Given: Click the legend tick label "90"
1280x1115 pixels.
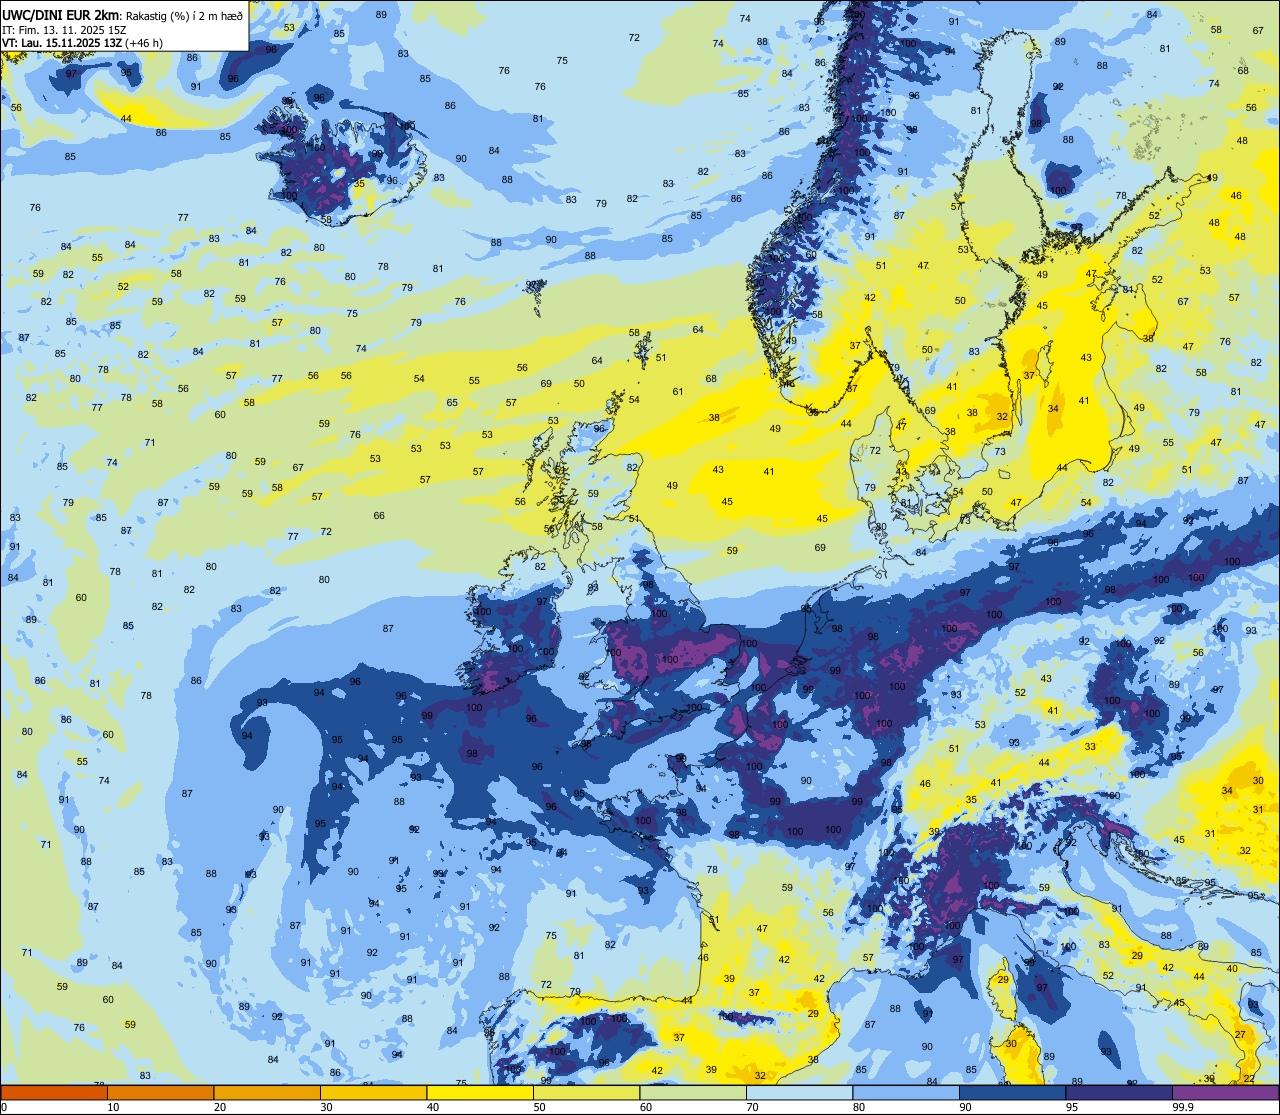Looking at the screenshot, I should point(965,1107).
